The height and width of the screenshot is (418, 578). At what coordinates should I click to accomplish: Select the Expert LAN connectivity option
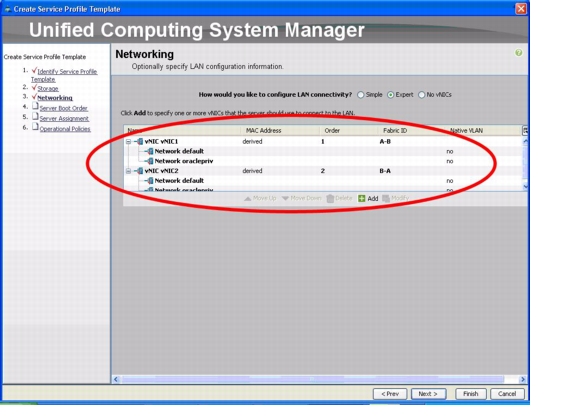pyautogui.click(x=390, y=95)
